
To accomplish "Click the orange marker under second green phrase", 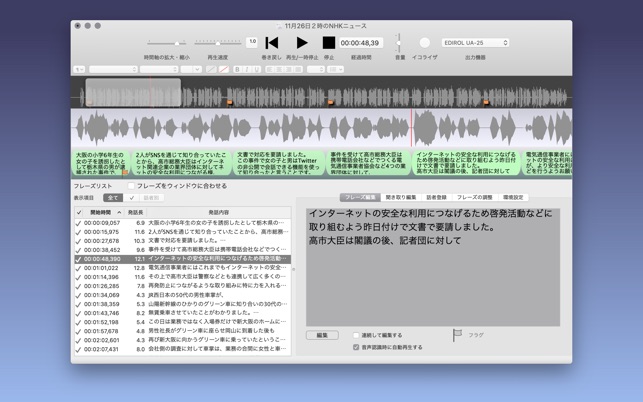I will pos(125,173).
